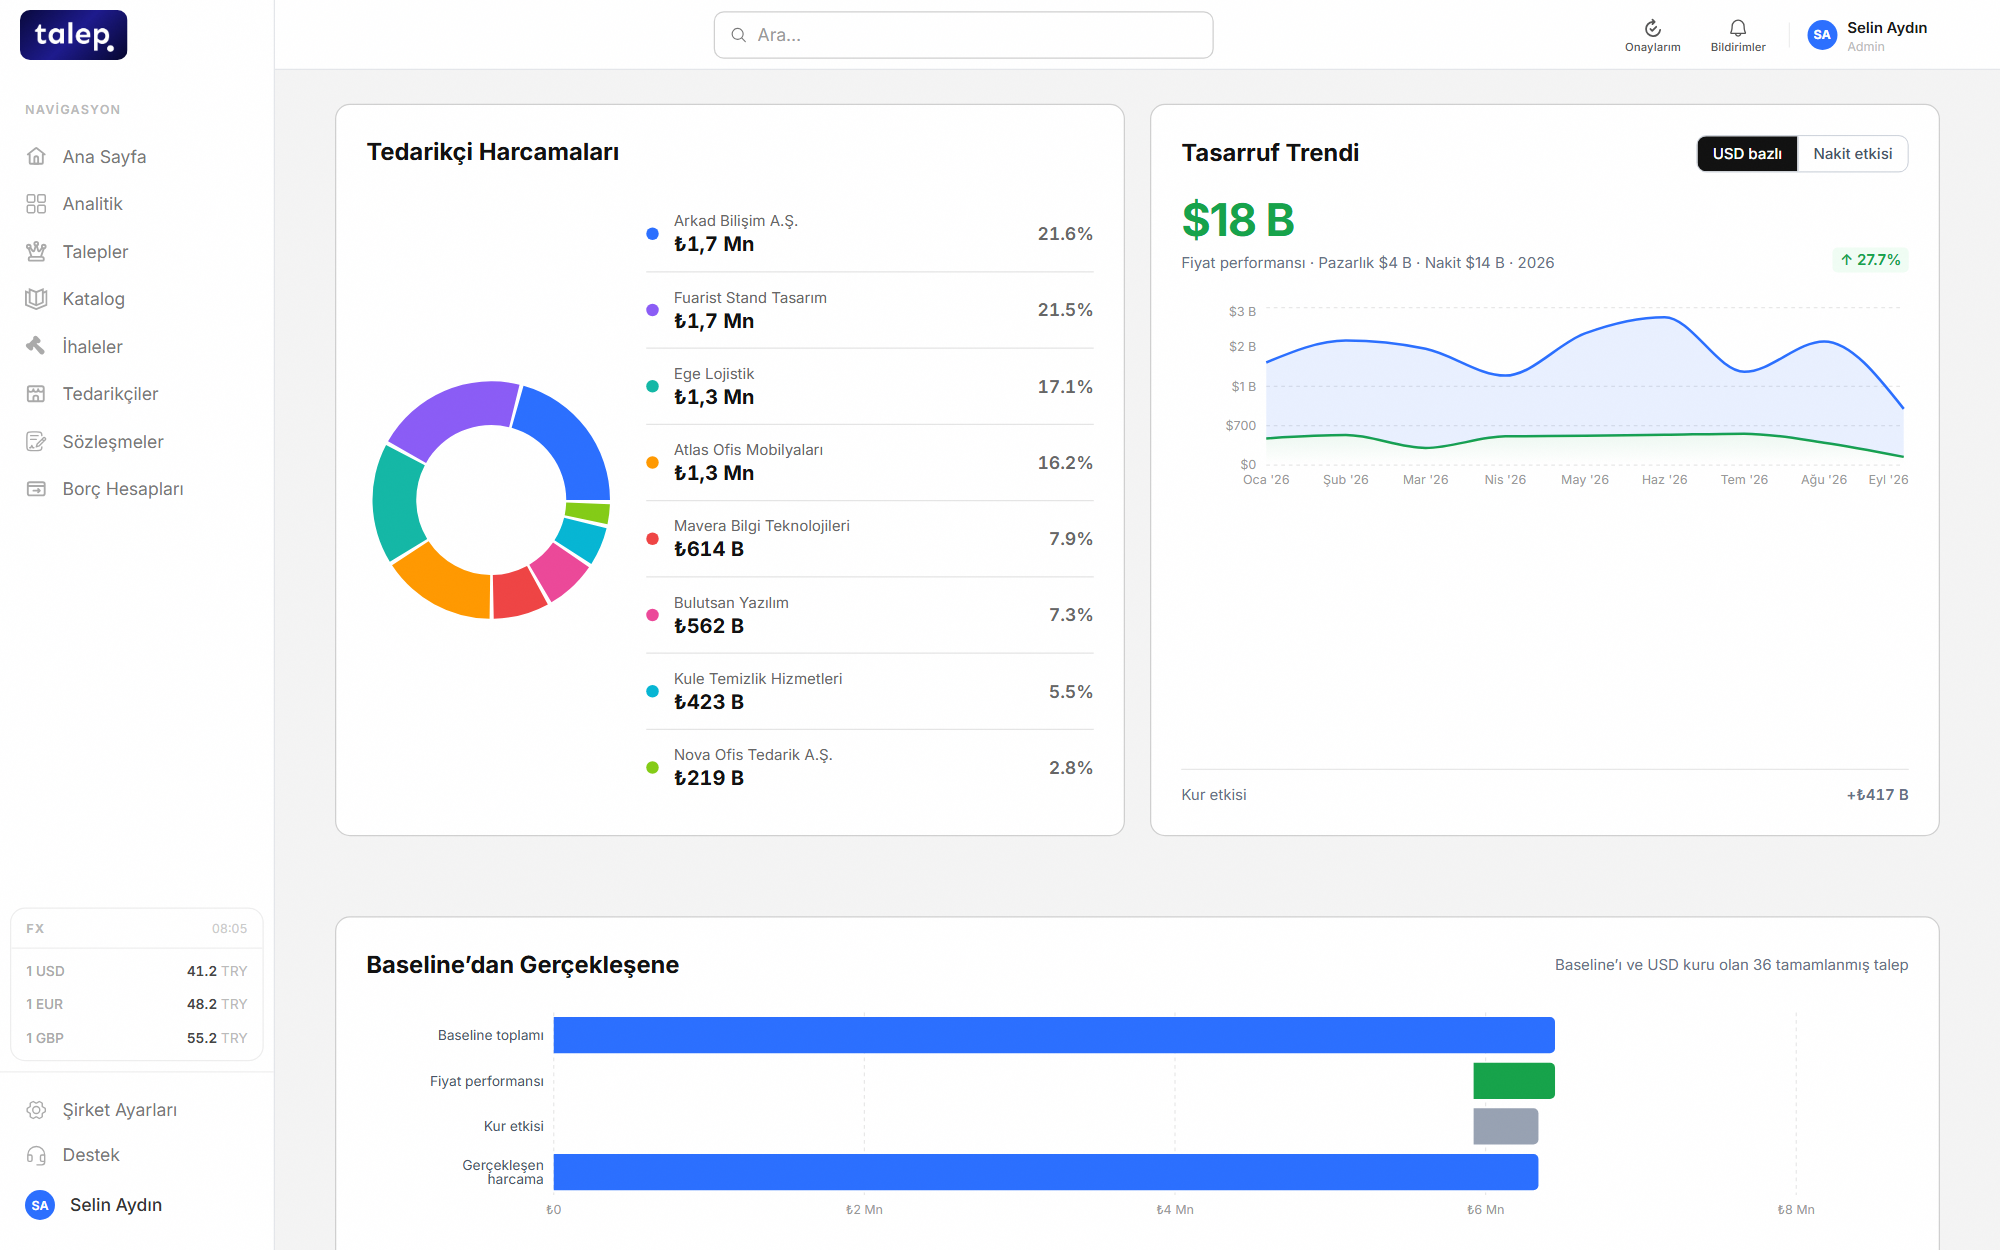
Task: Click grey Kur etkisi bar
Action: [x=1506, y=1127]
